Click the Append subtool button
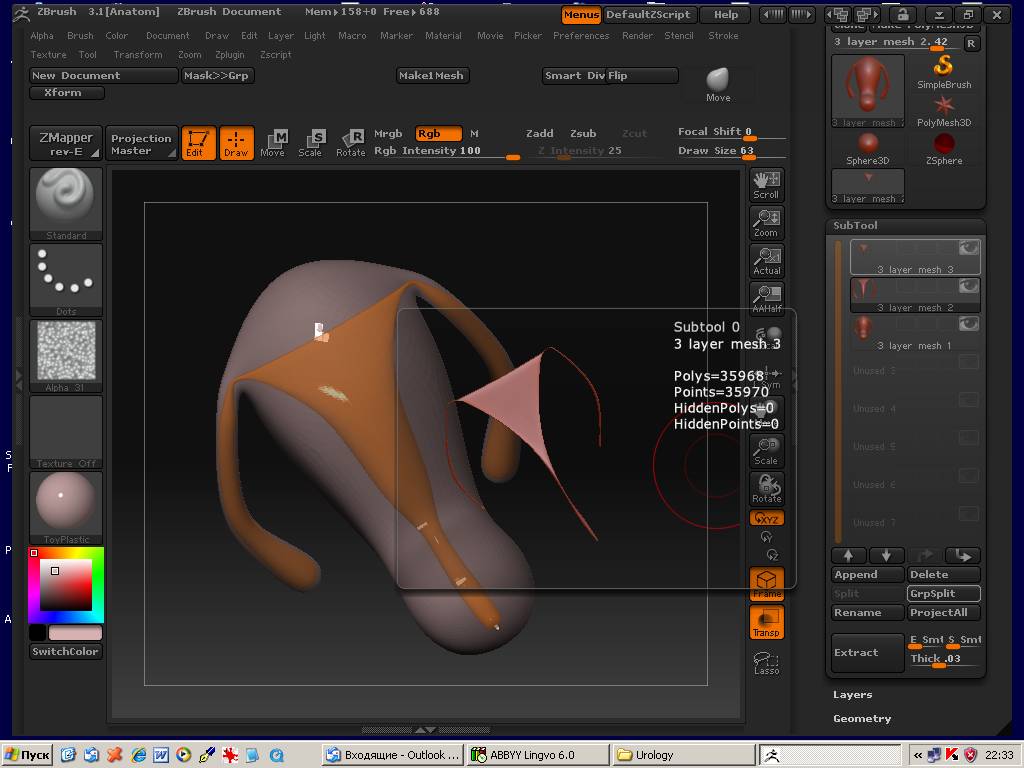The height and width of the screenshot is (768, 1024). coord(867,574)
